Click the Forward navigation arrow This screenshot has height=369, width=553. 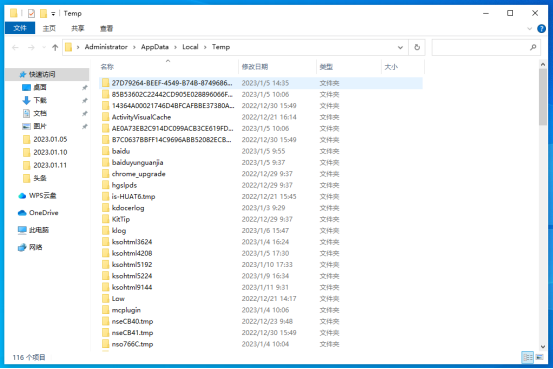31,47
